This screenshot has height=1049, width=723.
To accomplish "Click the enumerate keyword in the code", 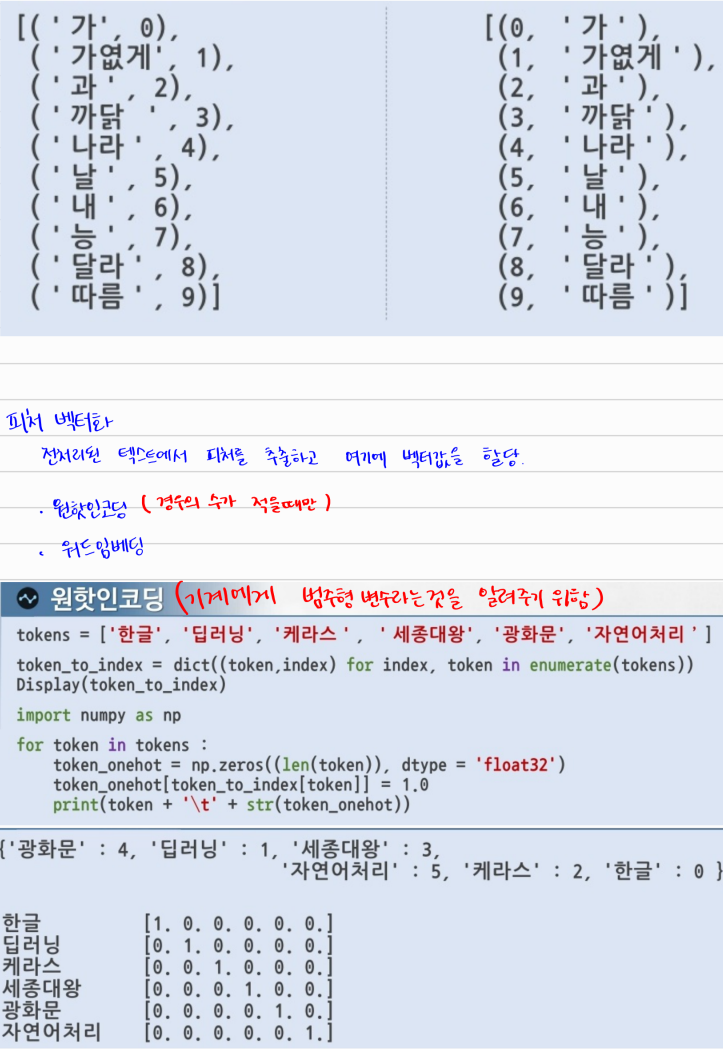I will point(571,665).
